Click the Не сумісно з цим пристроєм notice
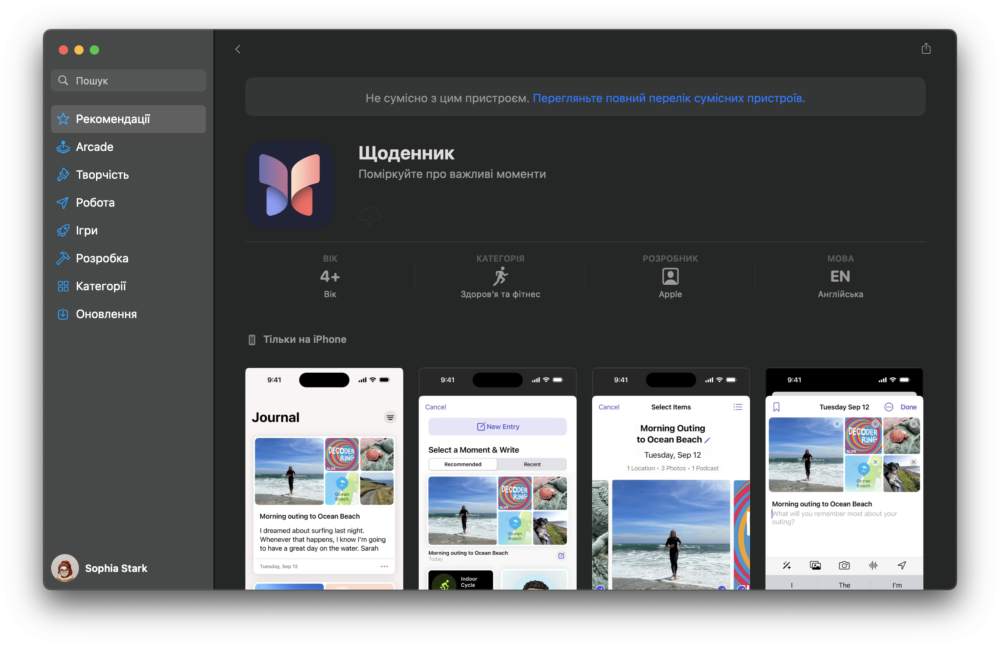 coord(447,98)
